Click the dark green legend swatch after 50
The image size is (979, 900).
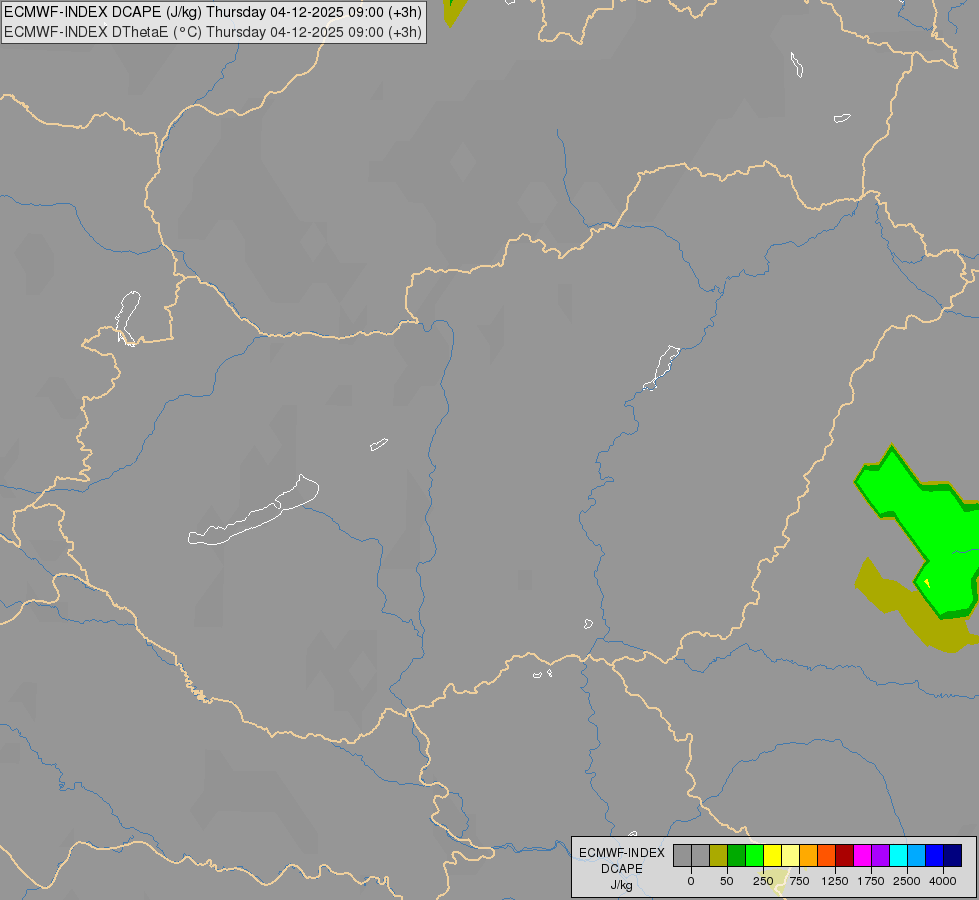point(737,856)
